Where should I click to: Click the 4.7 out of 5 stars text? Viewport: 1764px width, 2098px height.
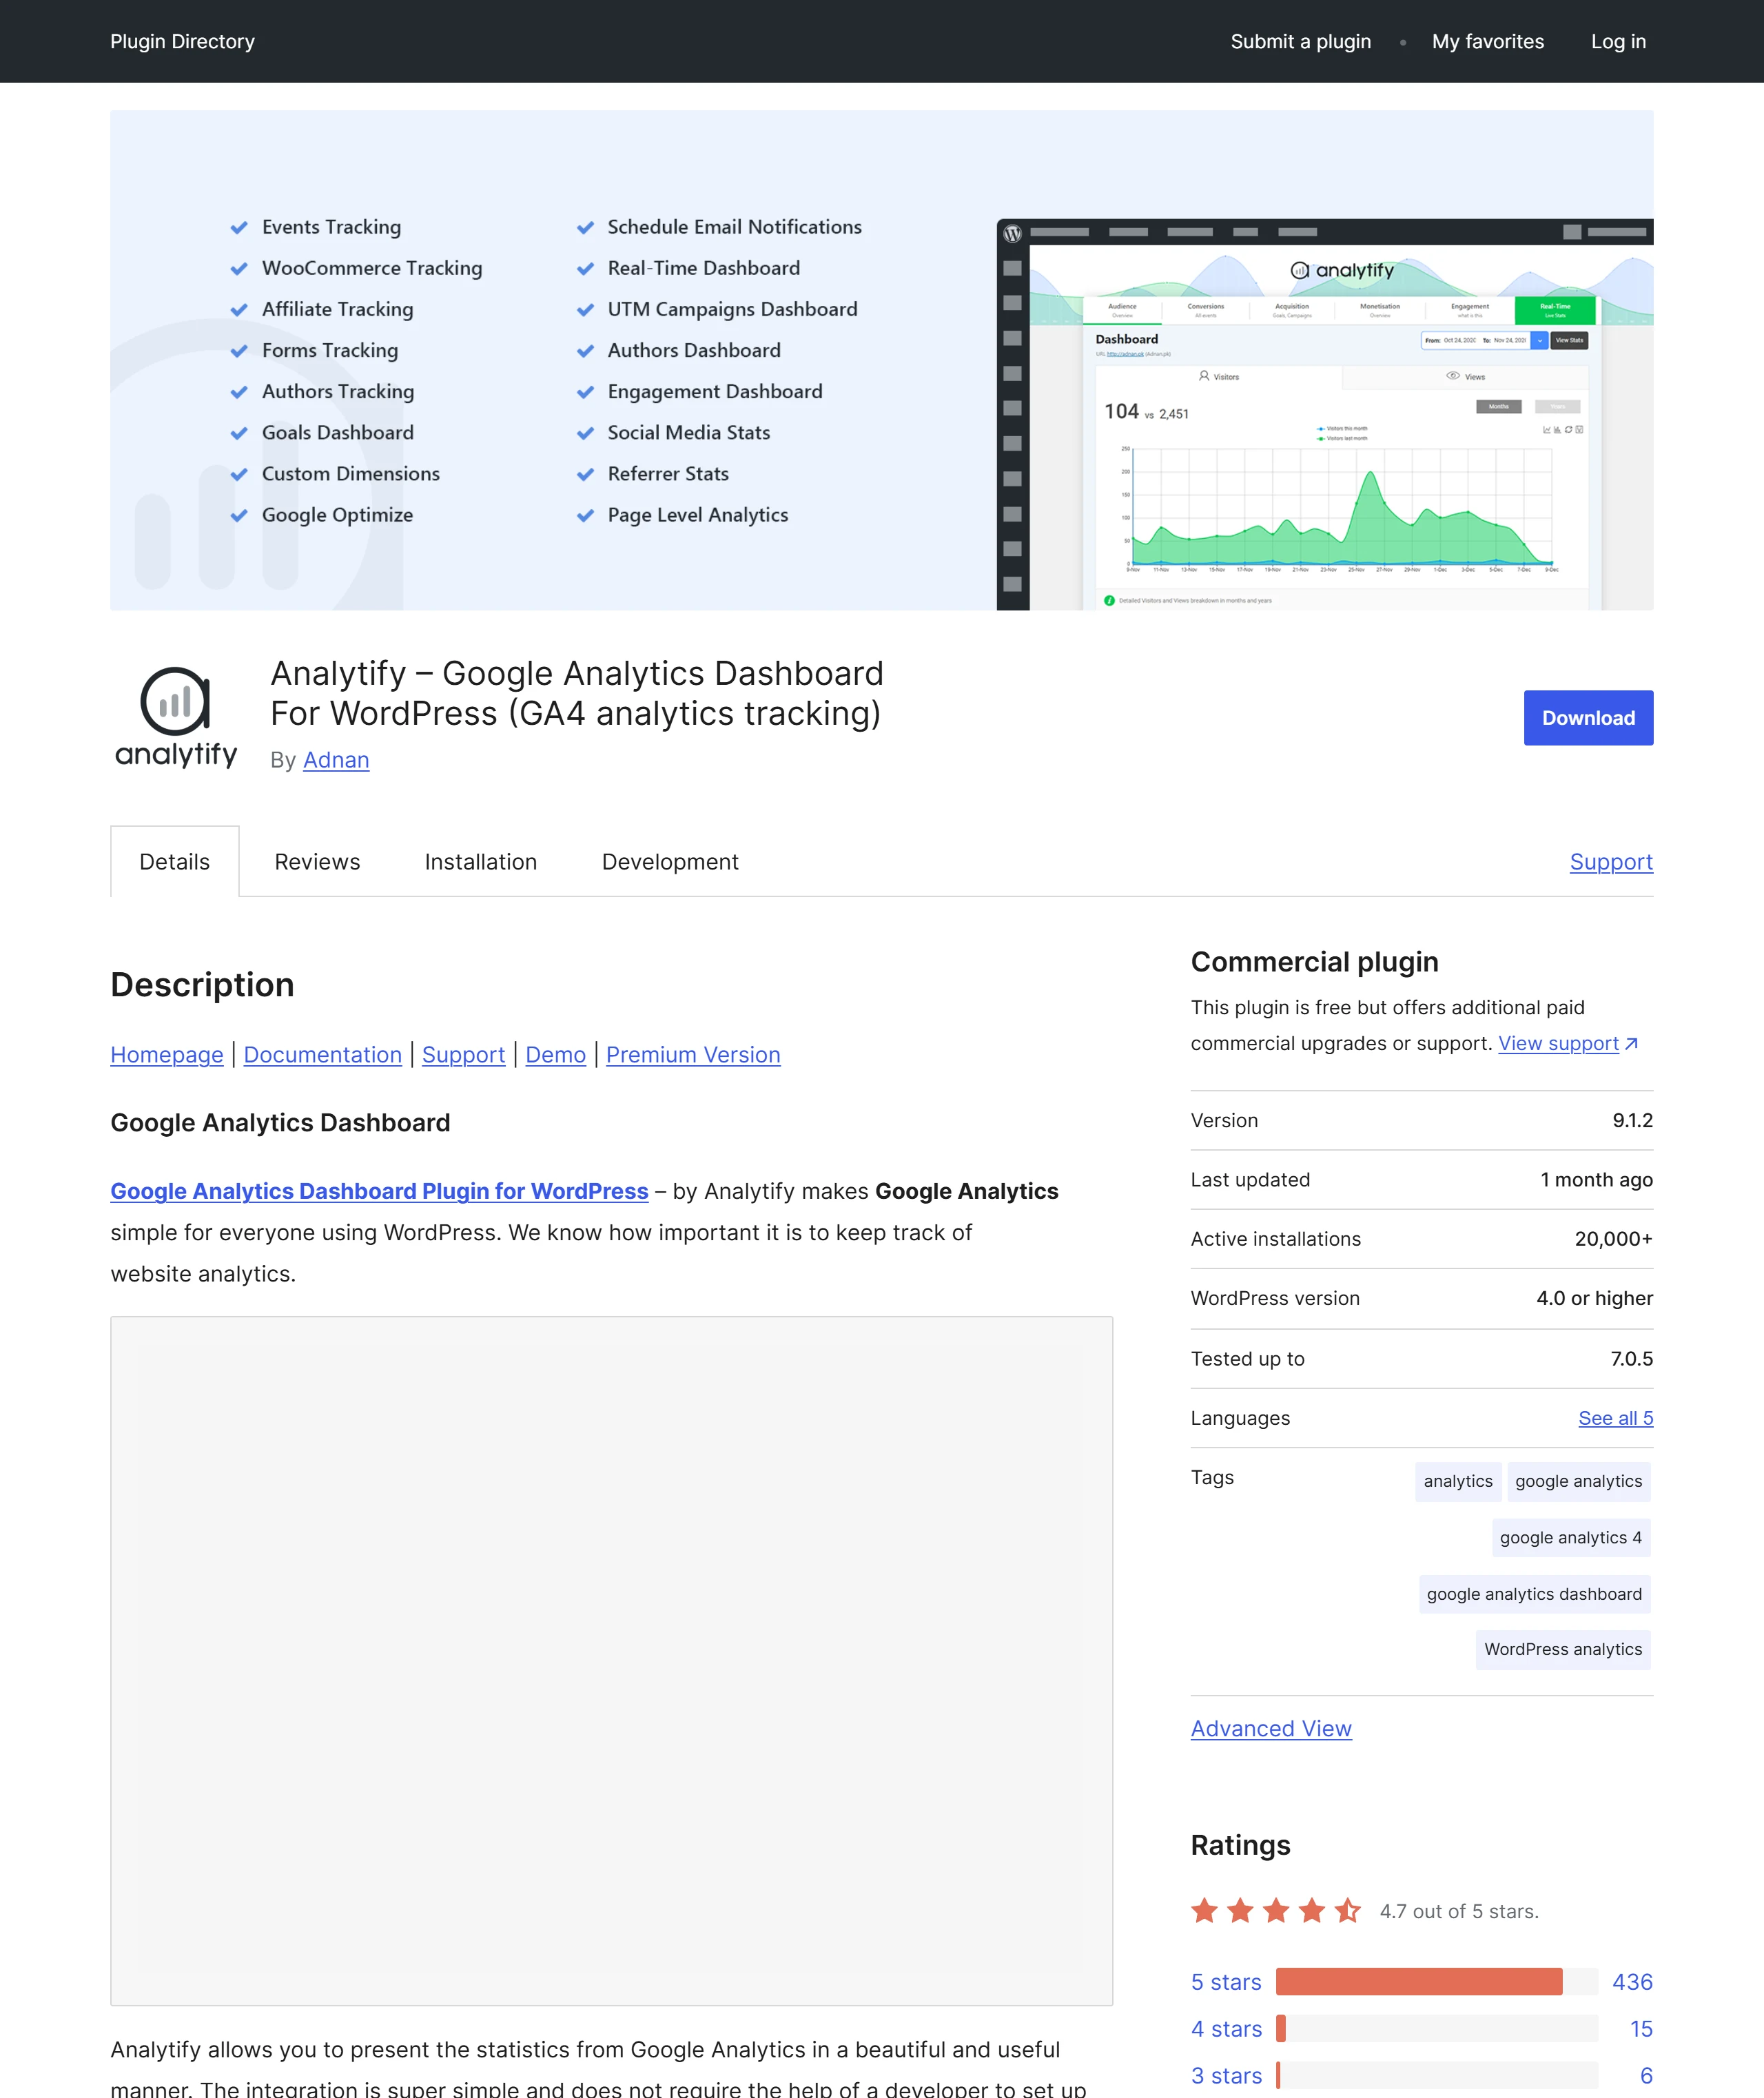(1459, 1911)
